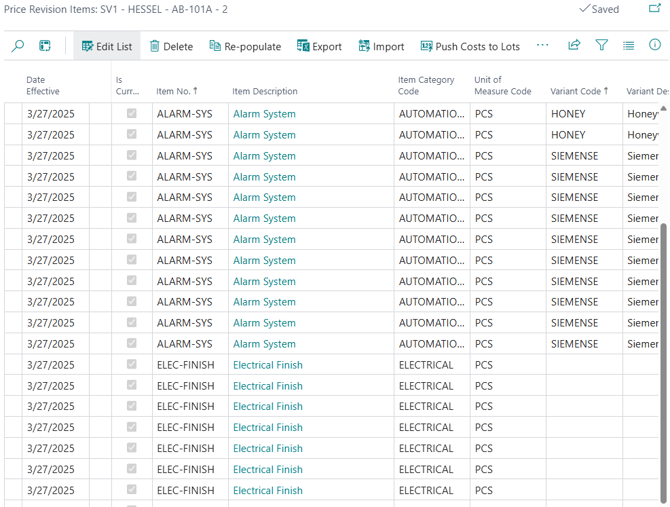Image resolution: width=670 pixels, height=507 pixels.
Task: Click the scroll-up arrow on the scrollbar
Action: (663, 108)
